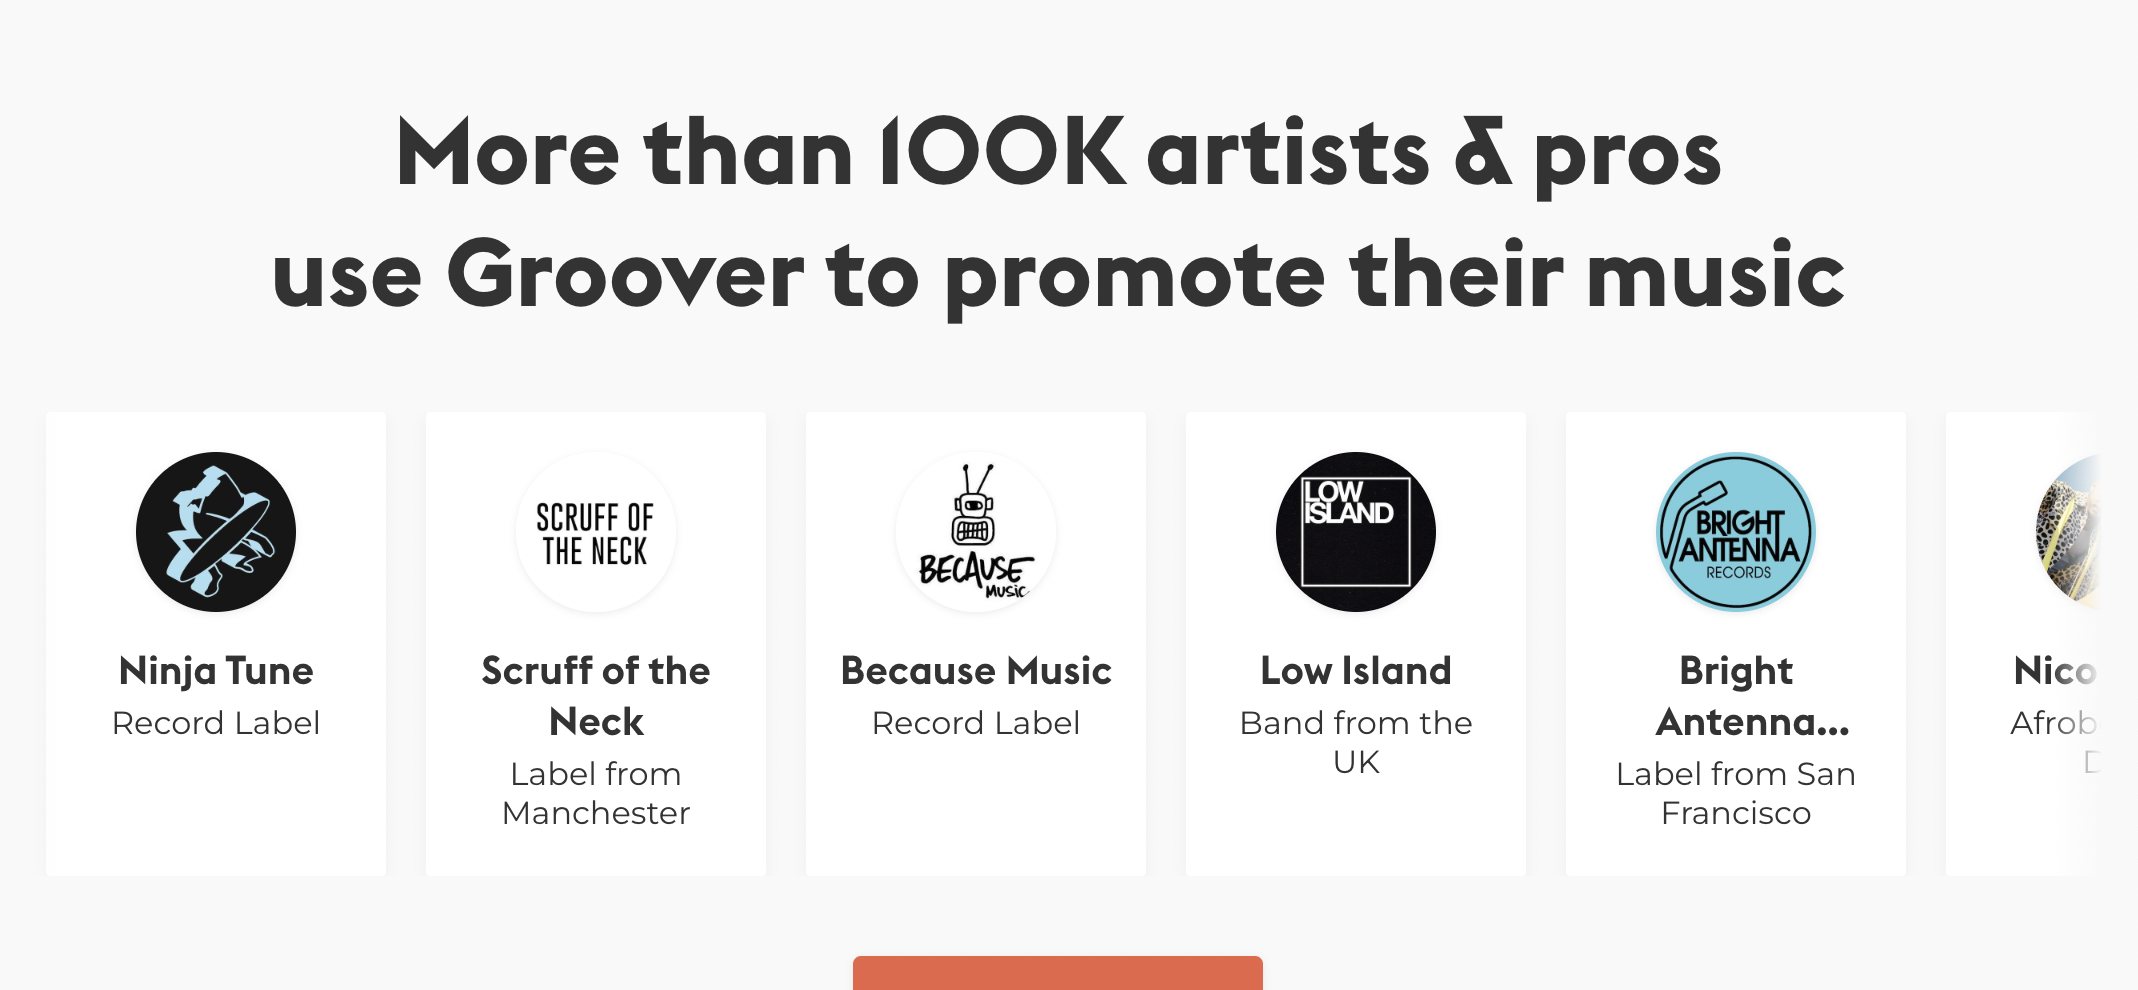
Task: Open the Scruff of the Neck title
Action: [x=596, y=696]
